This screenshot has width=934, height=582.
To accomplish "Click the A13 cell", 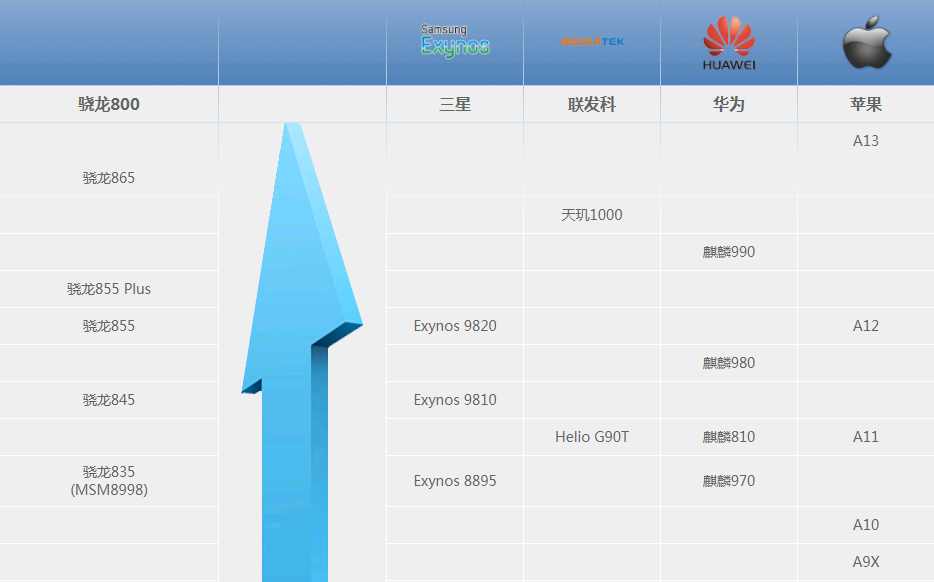I will pyautogui.click(x=866, y=141).
